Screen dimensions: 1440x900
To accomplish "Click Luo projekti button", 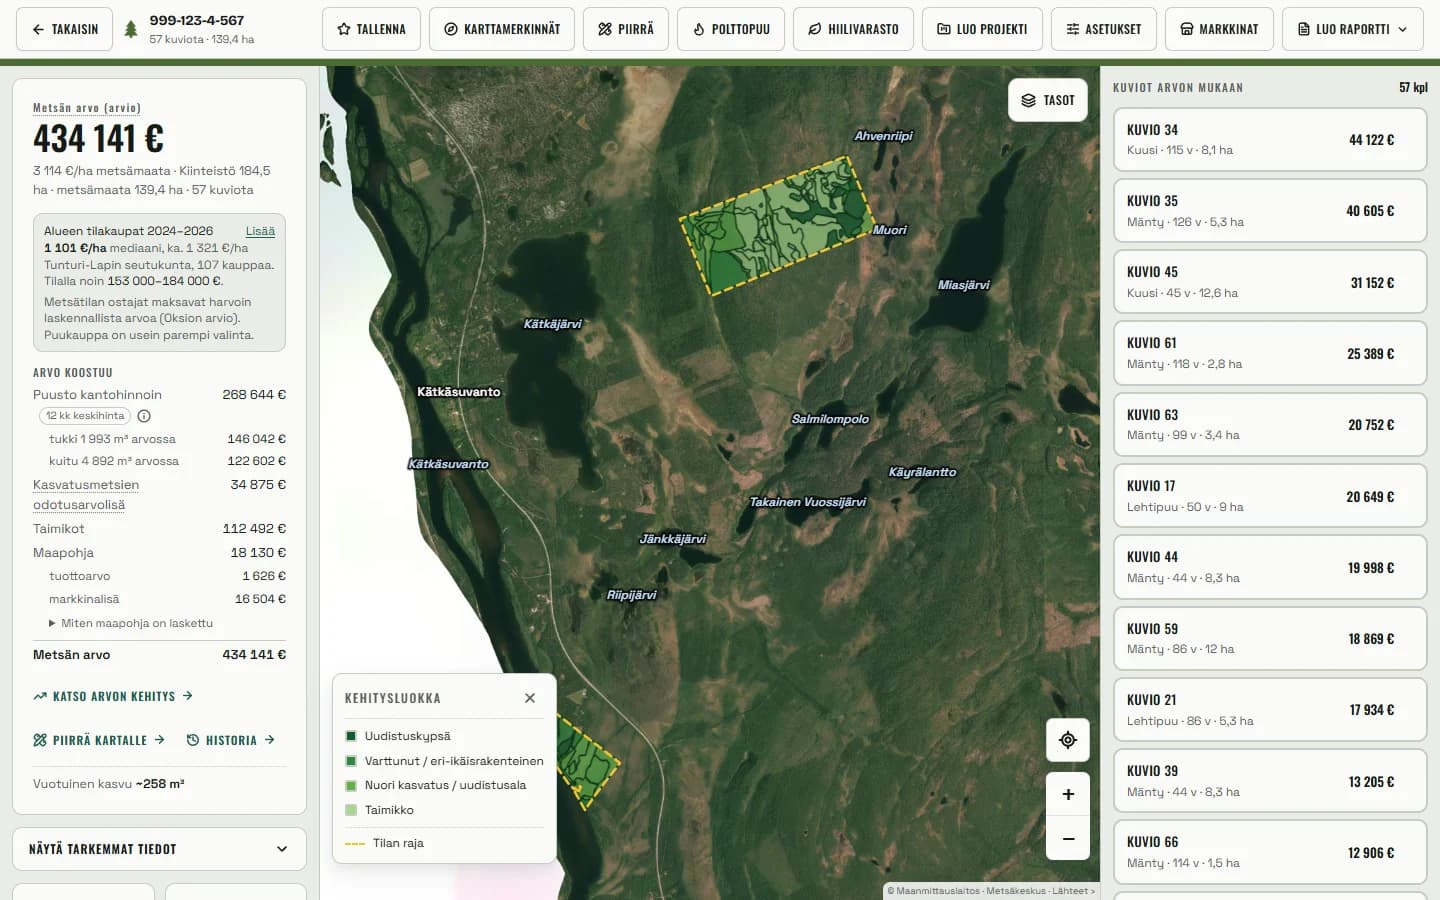I will [982, 29].
